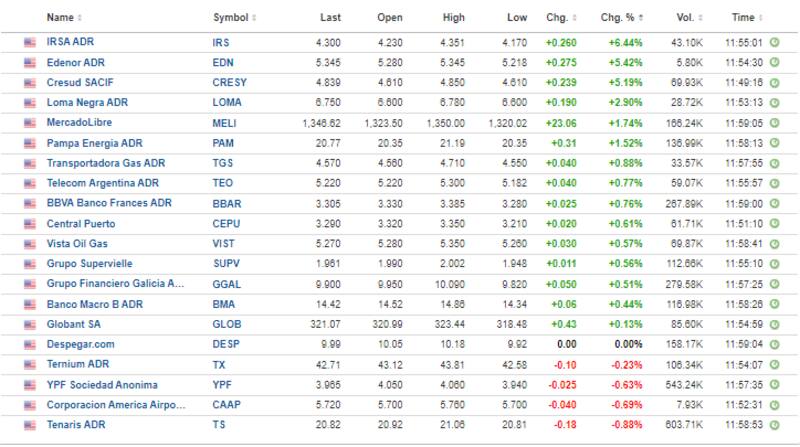Click the Ternium ADR stock name
Screen dimensions: 800x447
coord(78,365)
